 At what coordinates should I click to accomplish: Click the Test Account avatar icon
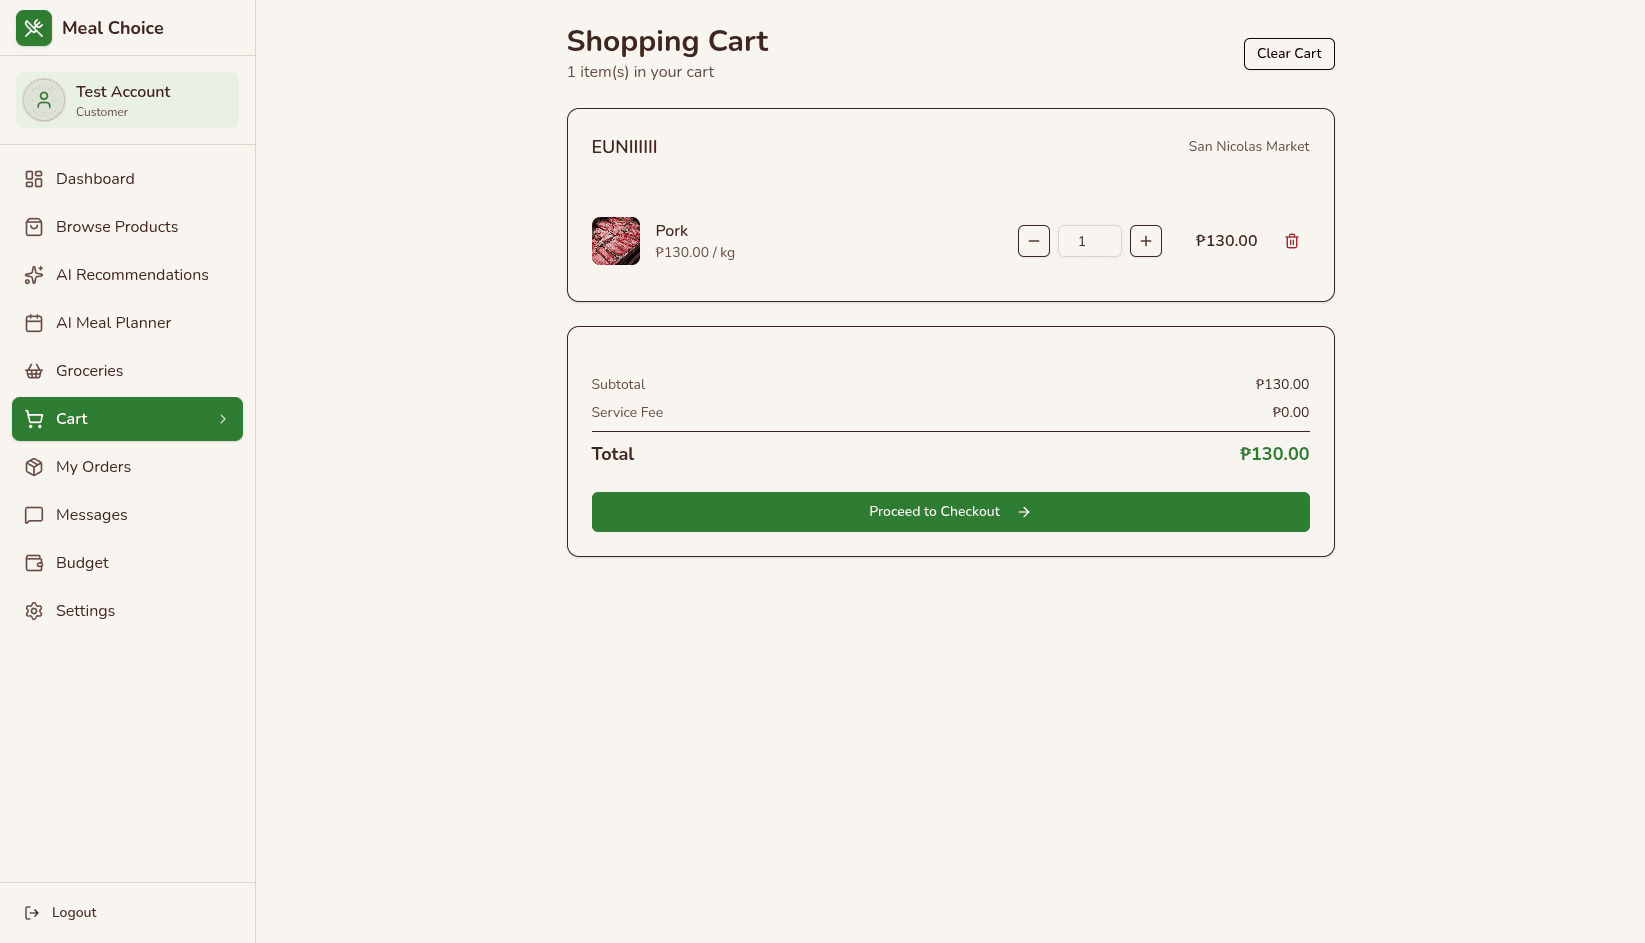[x=44, y=100]
